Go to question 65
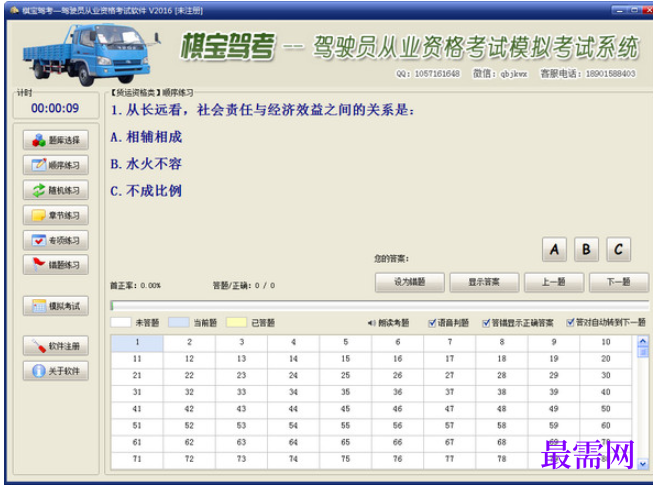The height and width of the screenshot is (486, 653). coord(345,443)
